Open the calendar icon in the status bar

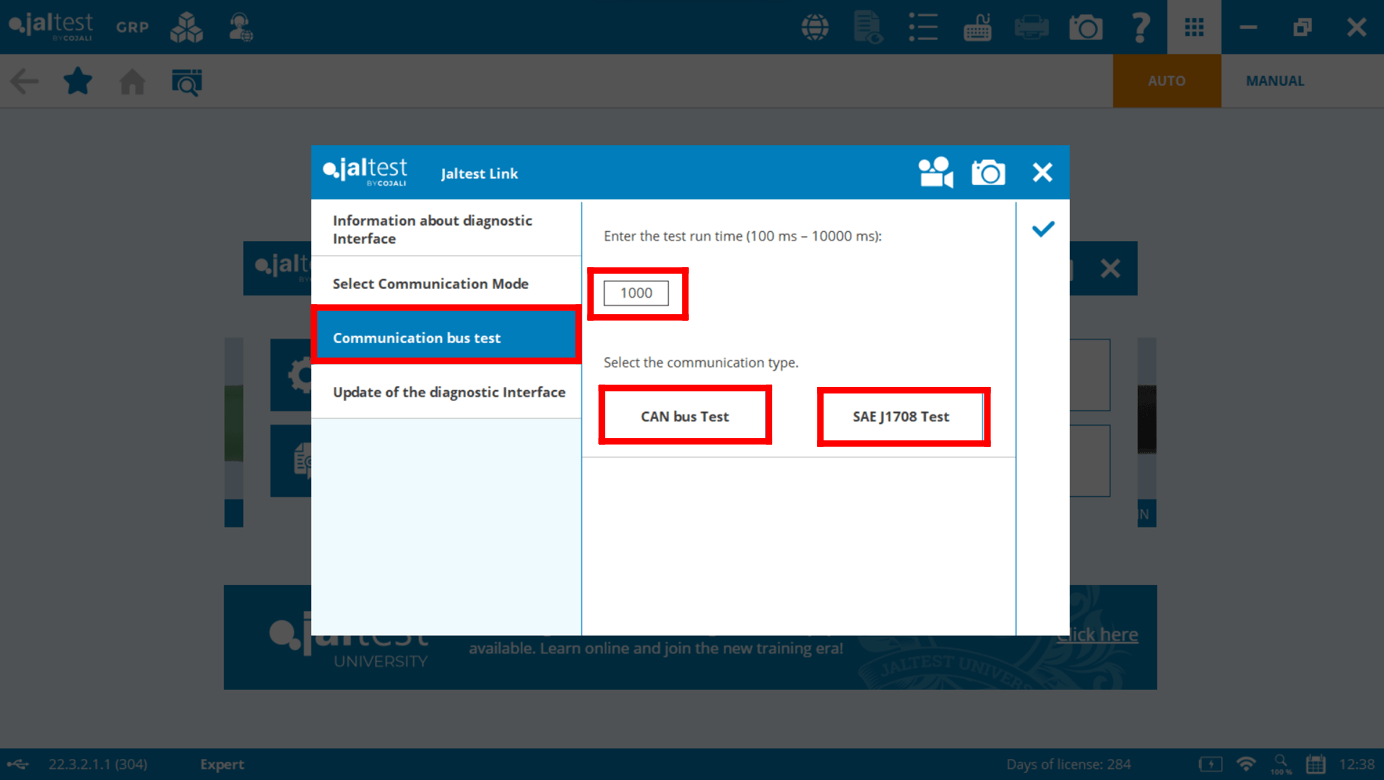pos(1316,764)
